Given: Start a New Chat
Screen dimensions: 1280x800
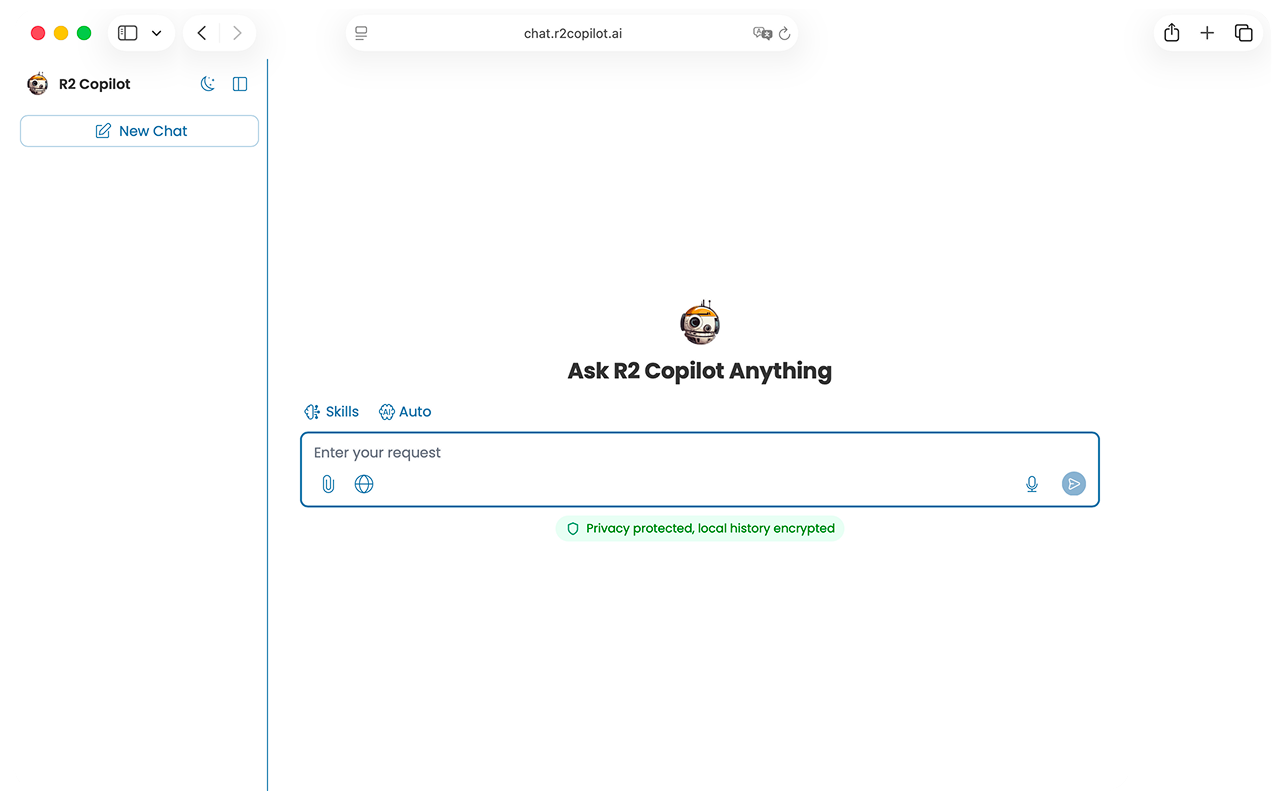Looking at the screenshot, I should [x=139, y=131].
